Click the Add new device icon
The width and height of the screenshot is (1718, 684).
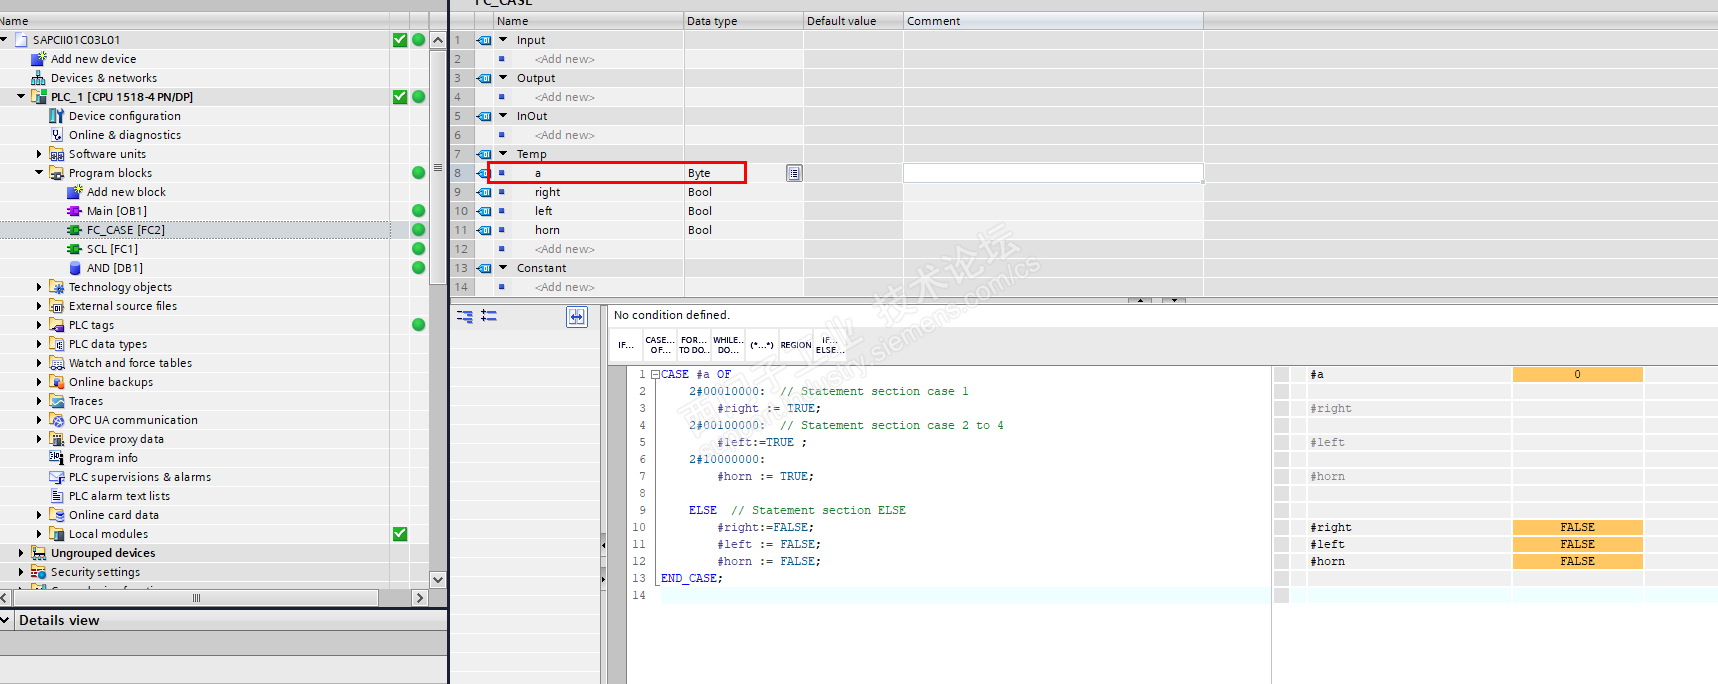click(39, 59)
